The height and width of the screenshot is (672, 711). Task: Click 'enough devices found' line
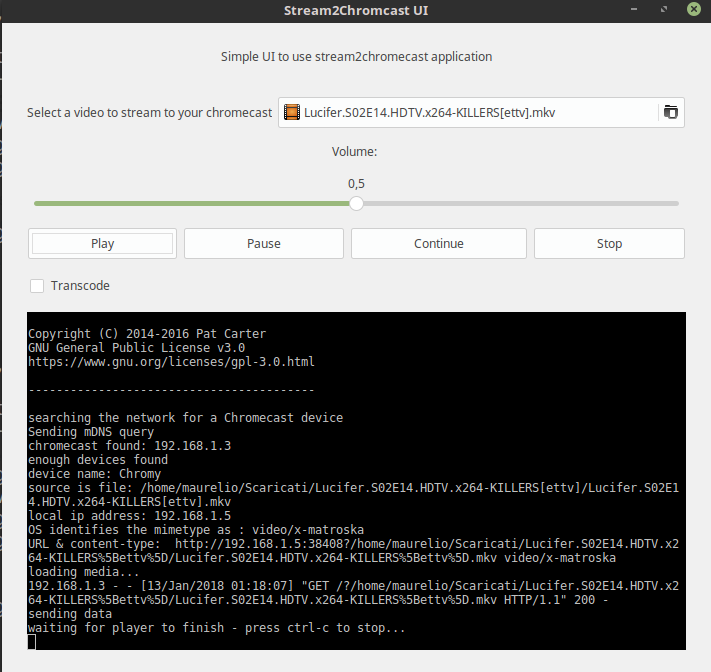coord(98,460)
